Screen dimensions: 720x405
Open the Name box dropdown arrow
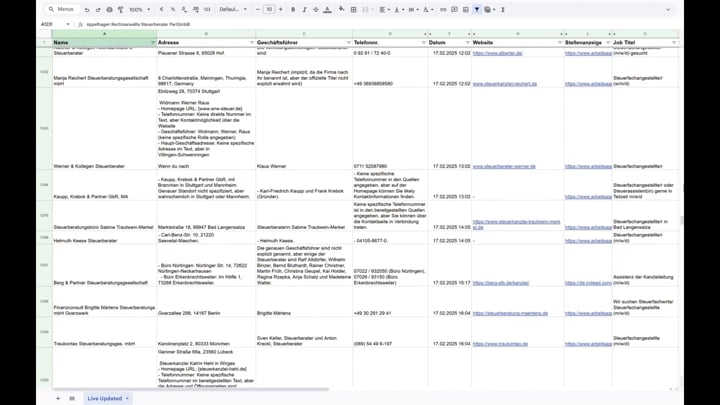click(68, 24)
